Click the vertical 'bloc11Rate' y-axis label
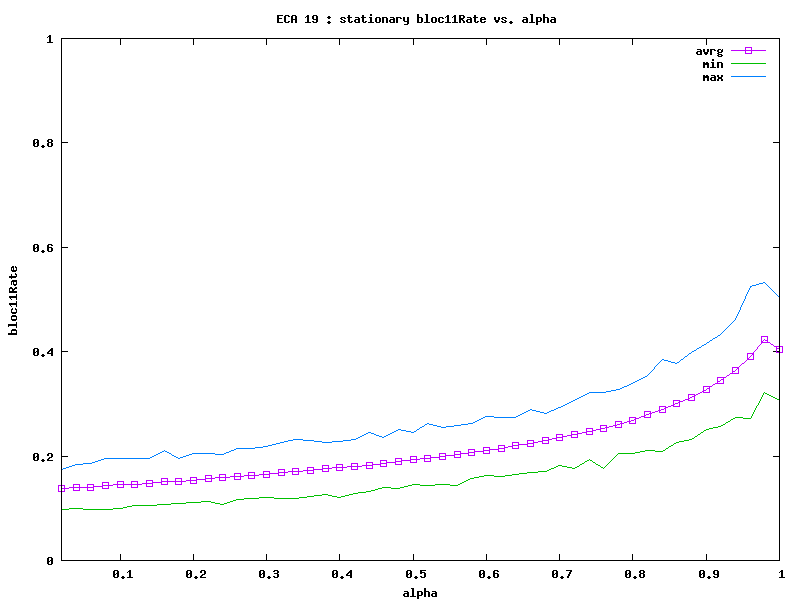Image resolution: width=800 pixels, height=600 pixels. [14, 300]
